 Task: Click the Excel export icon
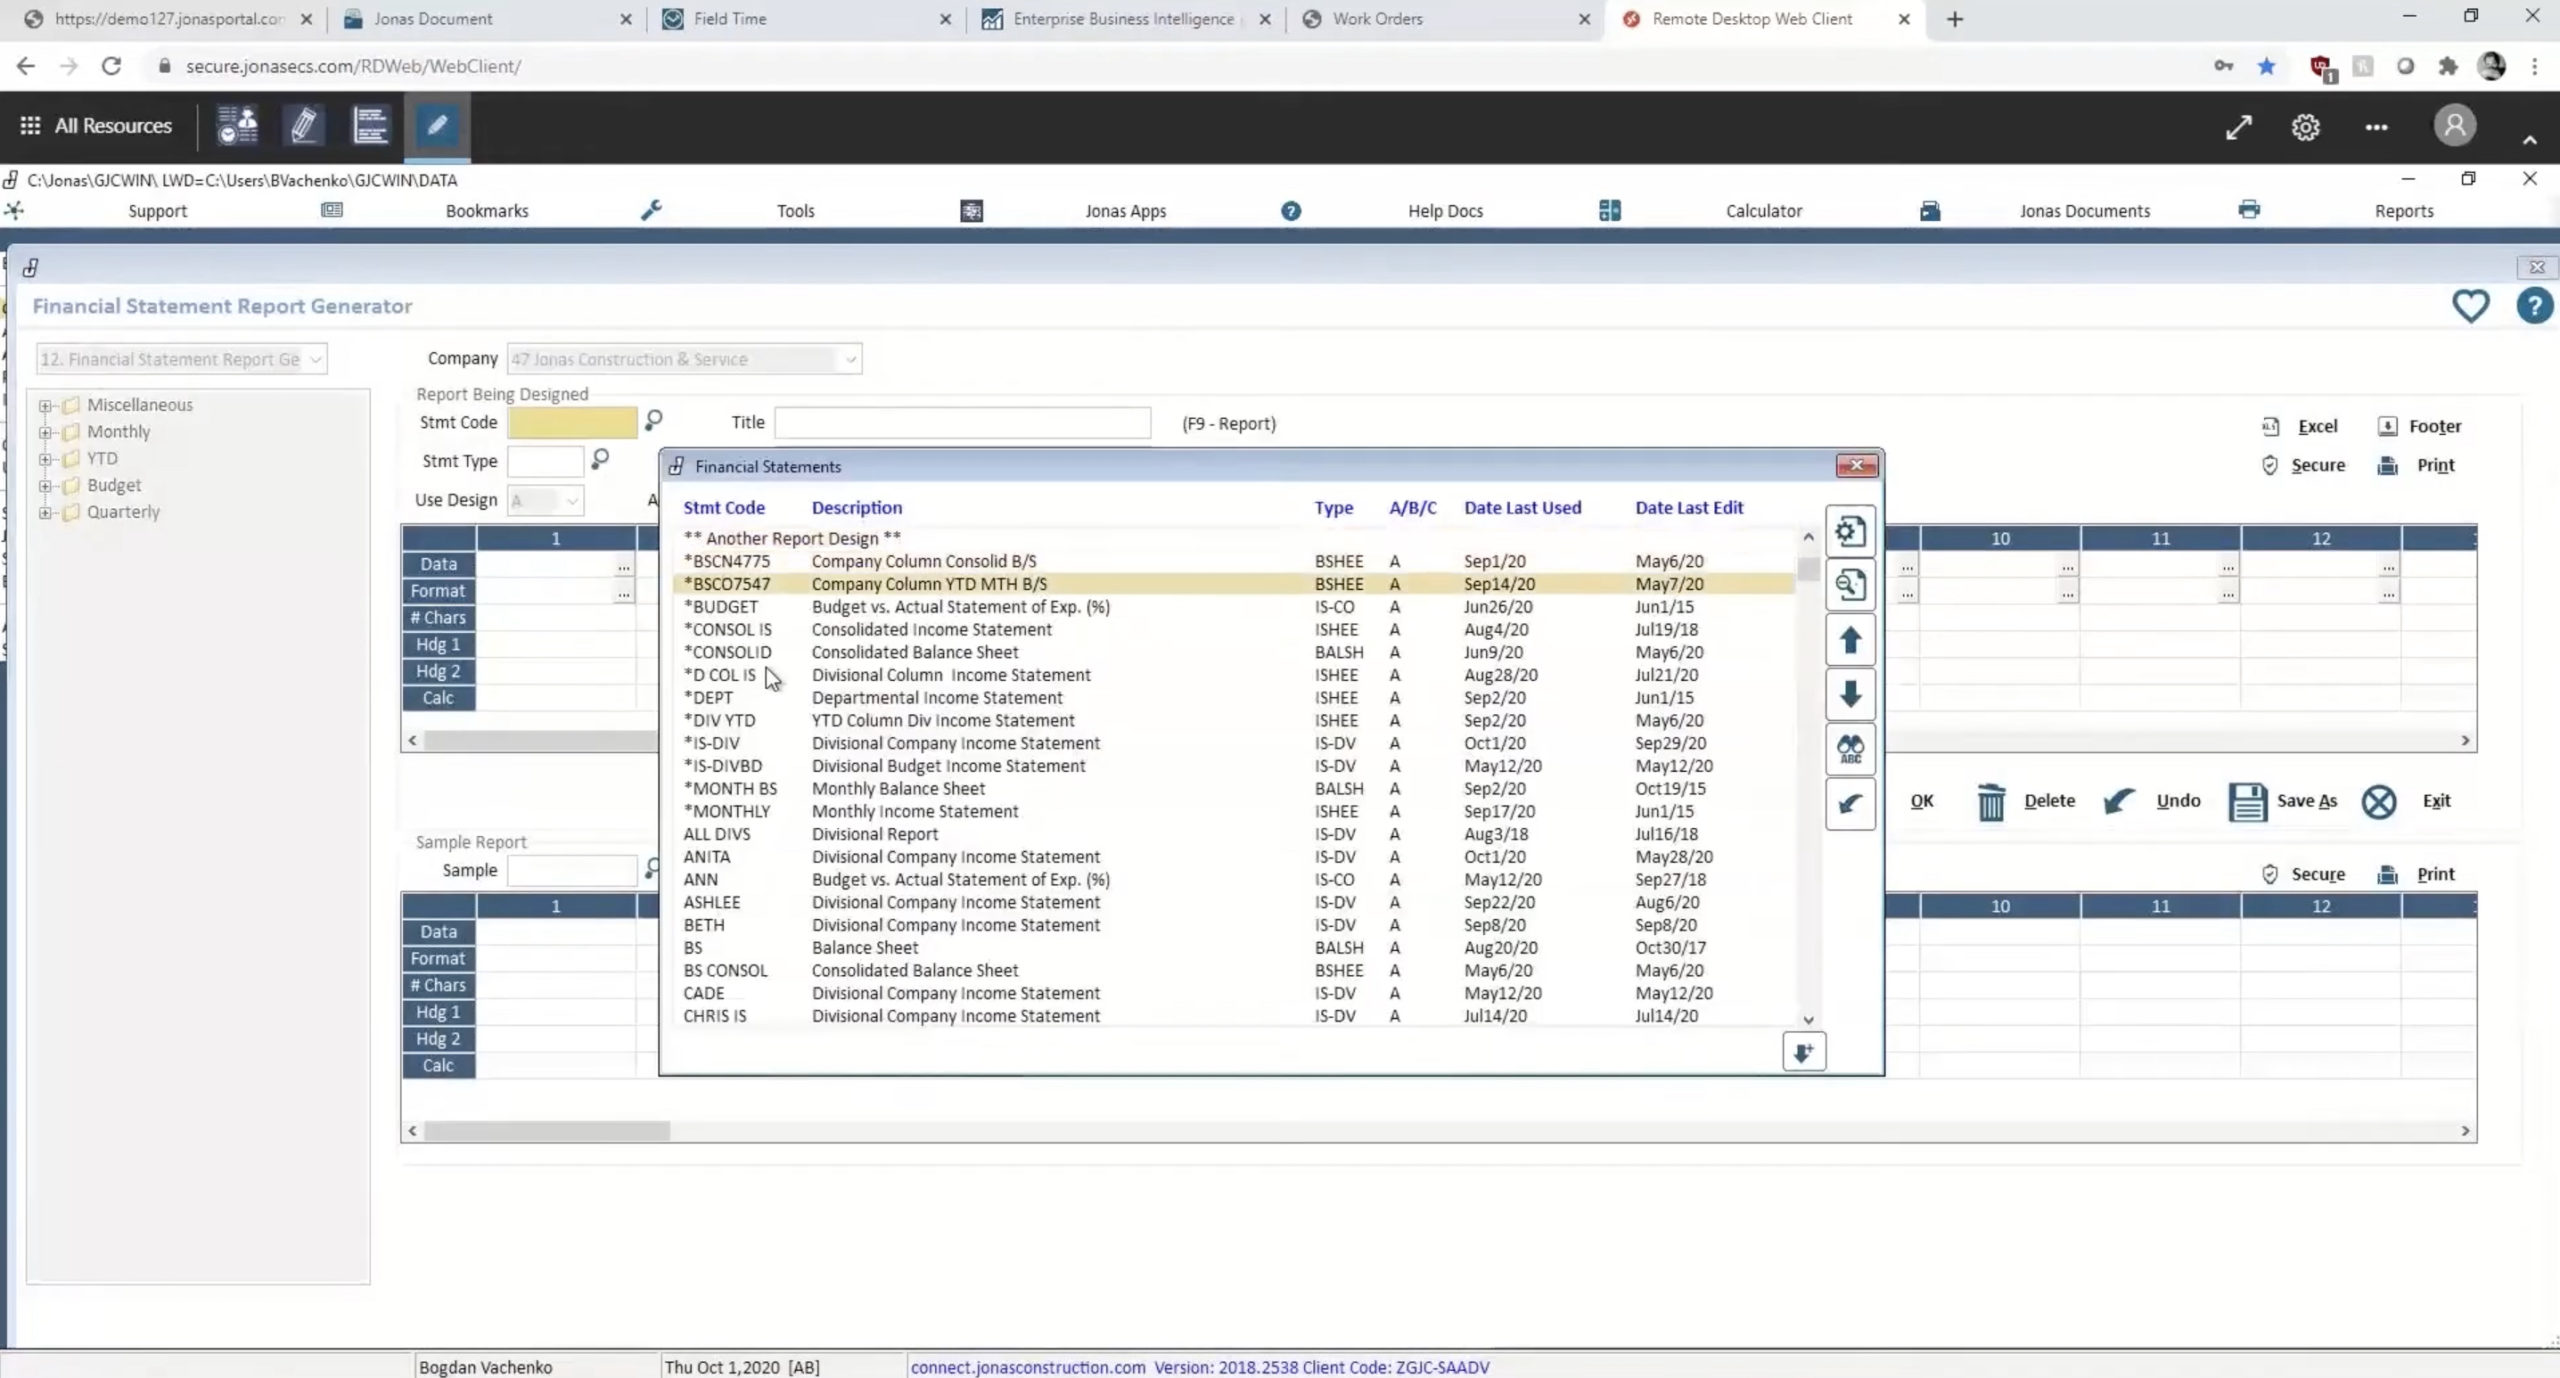click(x=2299, y=426)
